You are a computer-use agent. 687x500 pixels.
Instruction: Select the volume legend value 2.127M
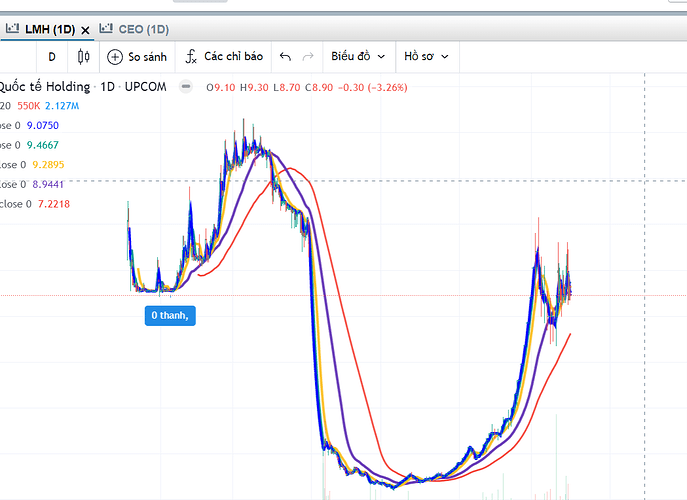(62, 106)
